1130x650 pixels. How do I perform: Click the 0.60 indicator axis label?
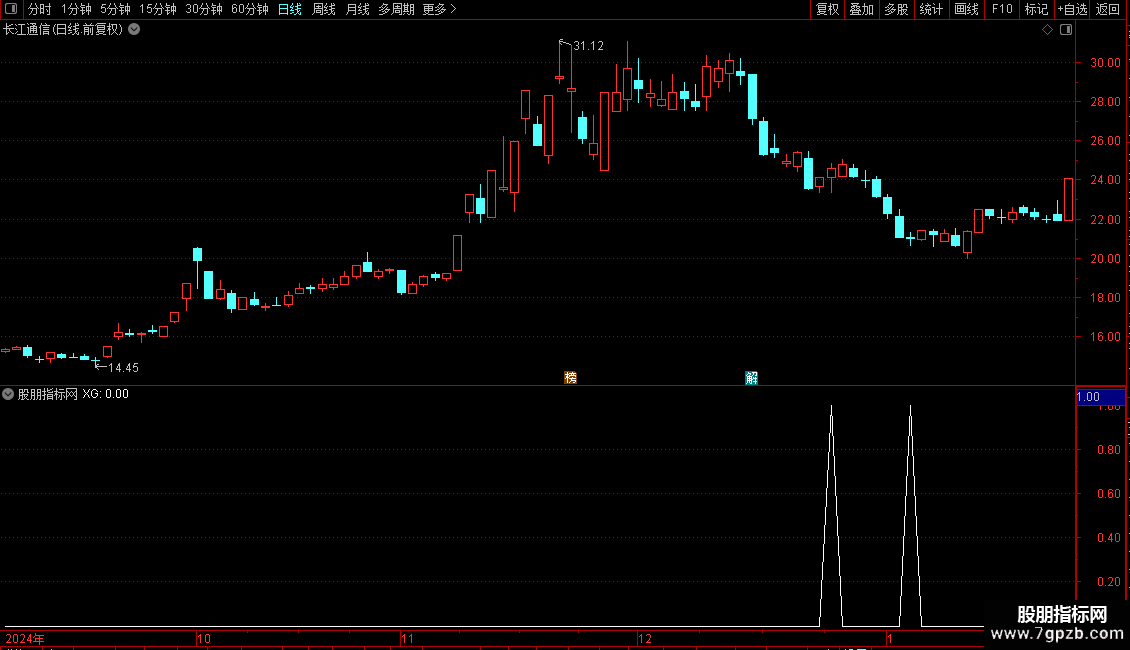1108,494
